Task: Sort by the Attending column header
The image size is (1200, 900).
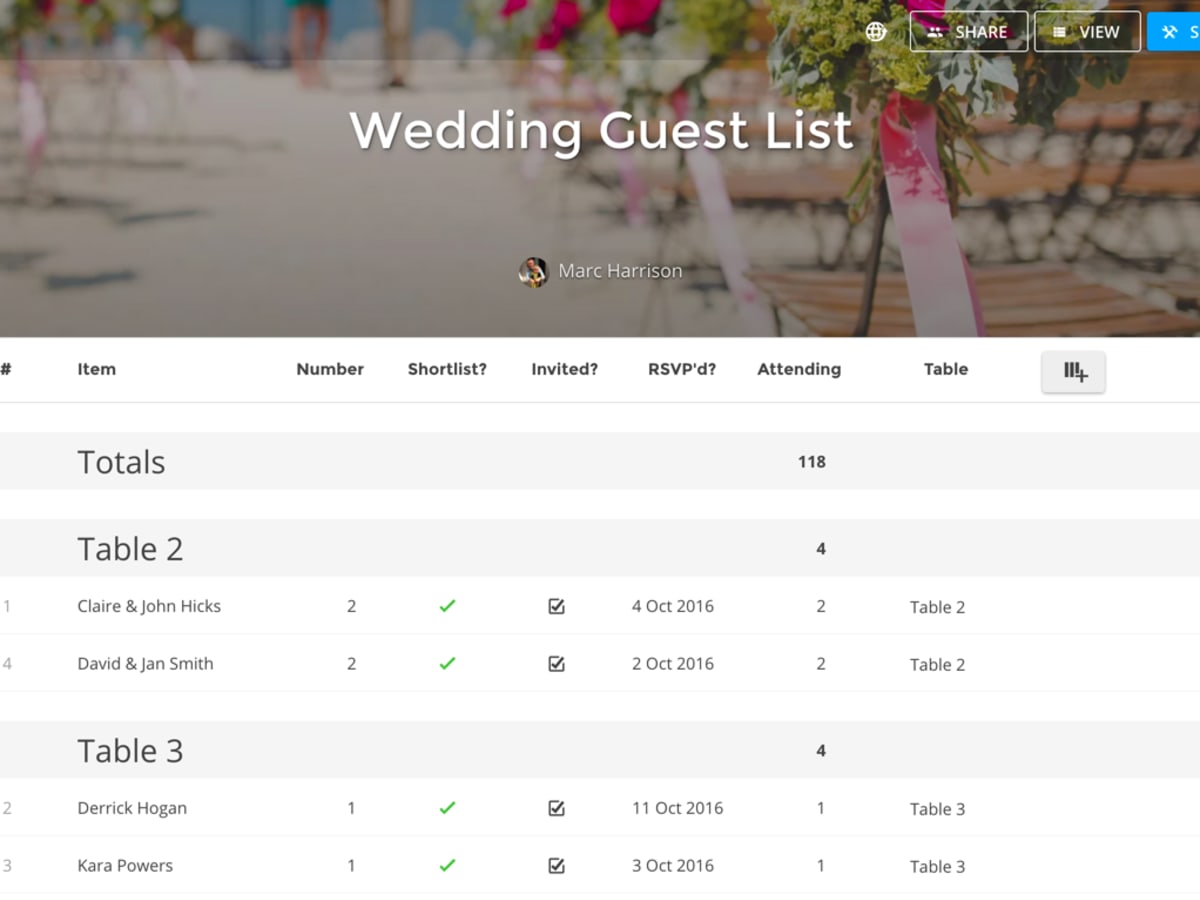Action: click(799, 369)
